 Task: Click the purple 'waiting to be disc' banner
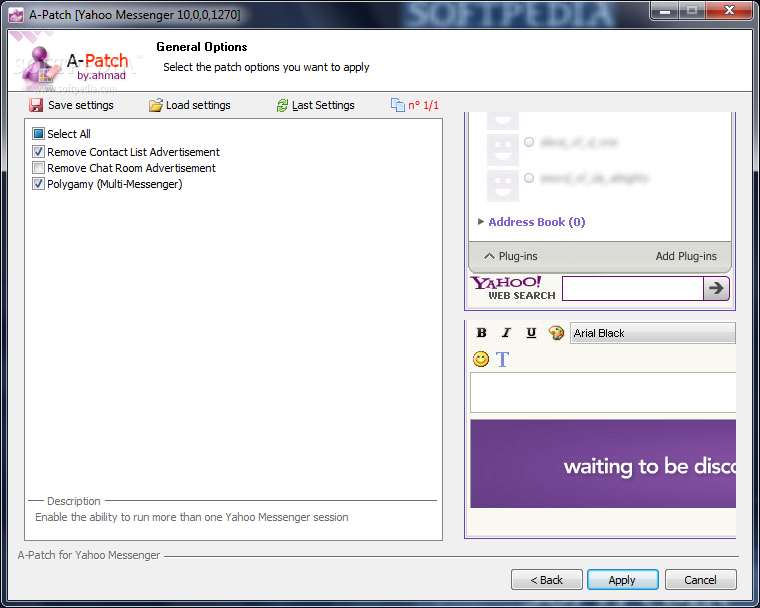pos(603,464)
